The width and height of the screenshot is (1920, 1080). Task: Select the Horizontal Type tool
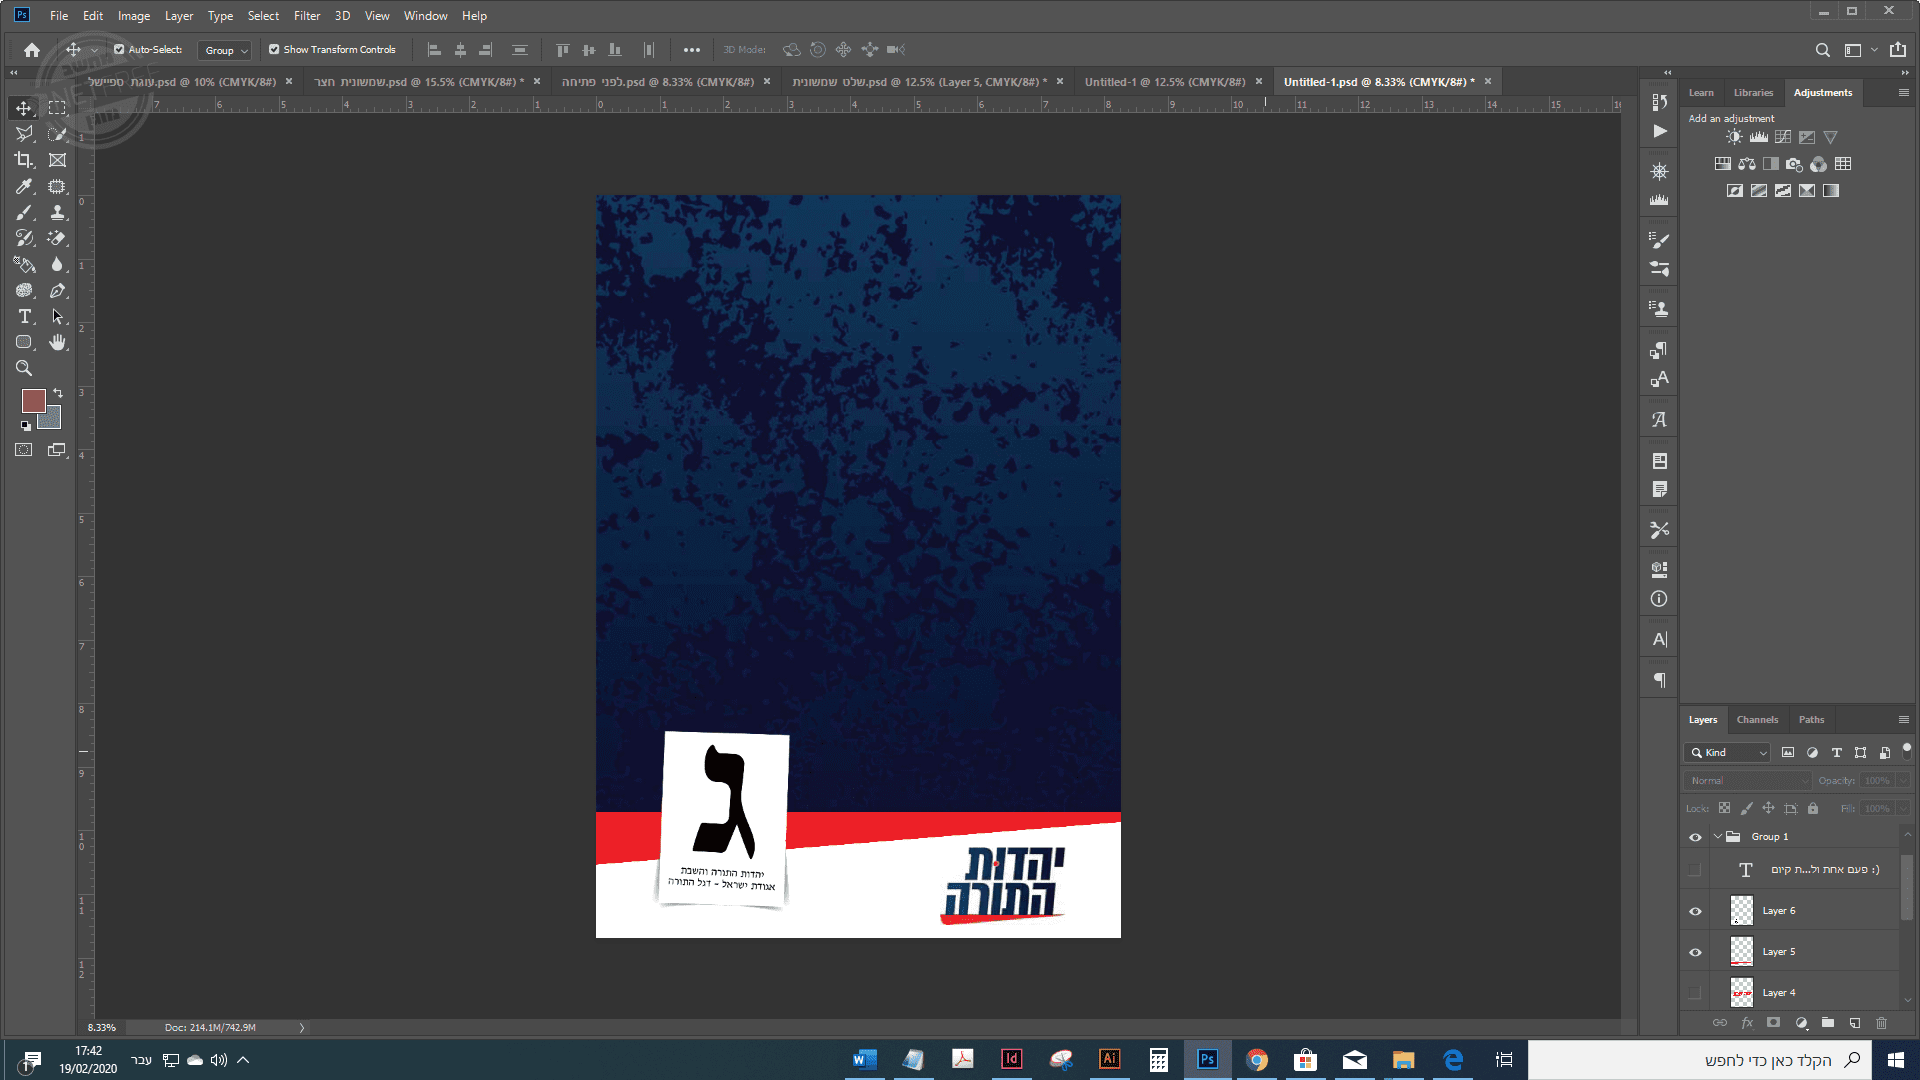24,316
